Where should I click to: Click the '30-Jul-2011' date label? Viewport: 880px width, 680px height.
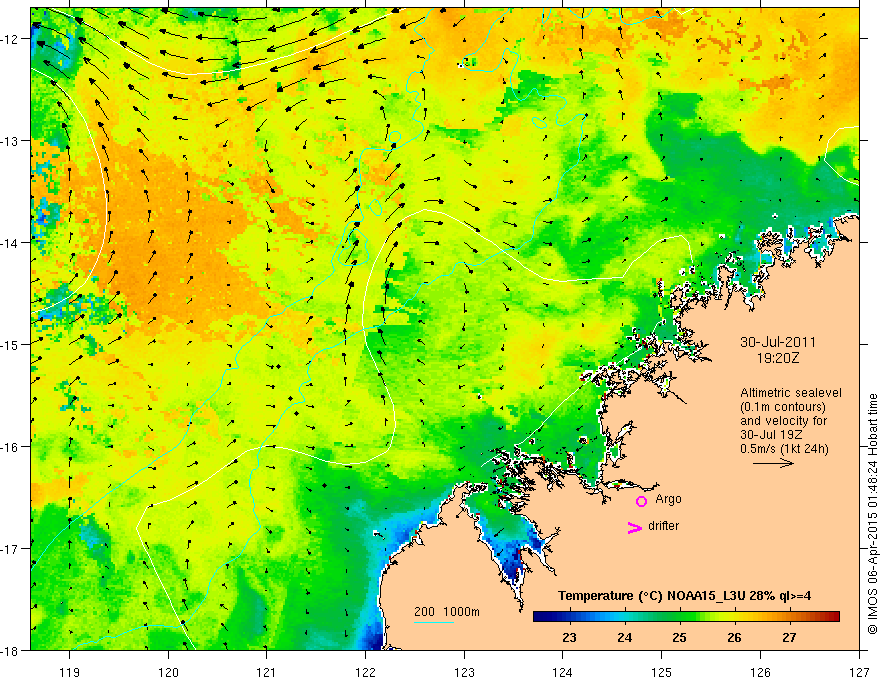pyautogui.click(x=778, y=342)
